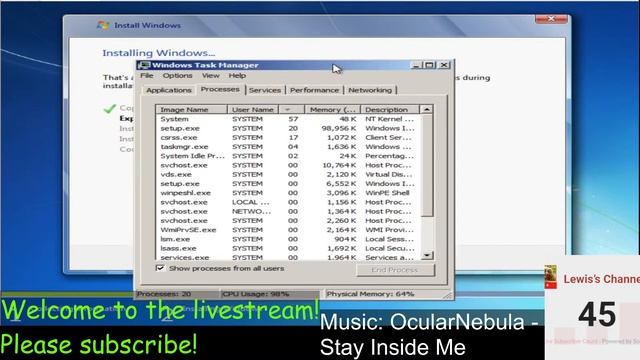The image size is (640, 360).
Task: Open the Options menu
Action: pyautogui.click(x=177, y=76)
